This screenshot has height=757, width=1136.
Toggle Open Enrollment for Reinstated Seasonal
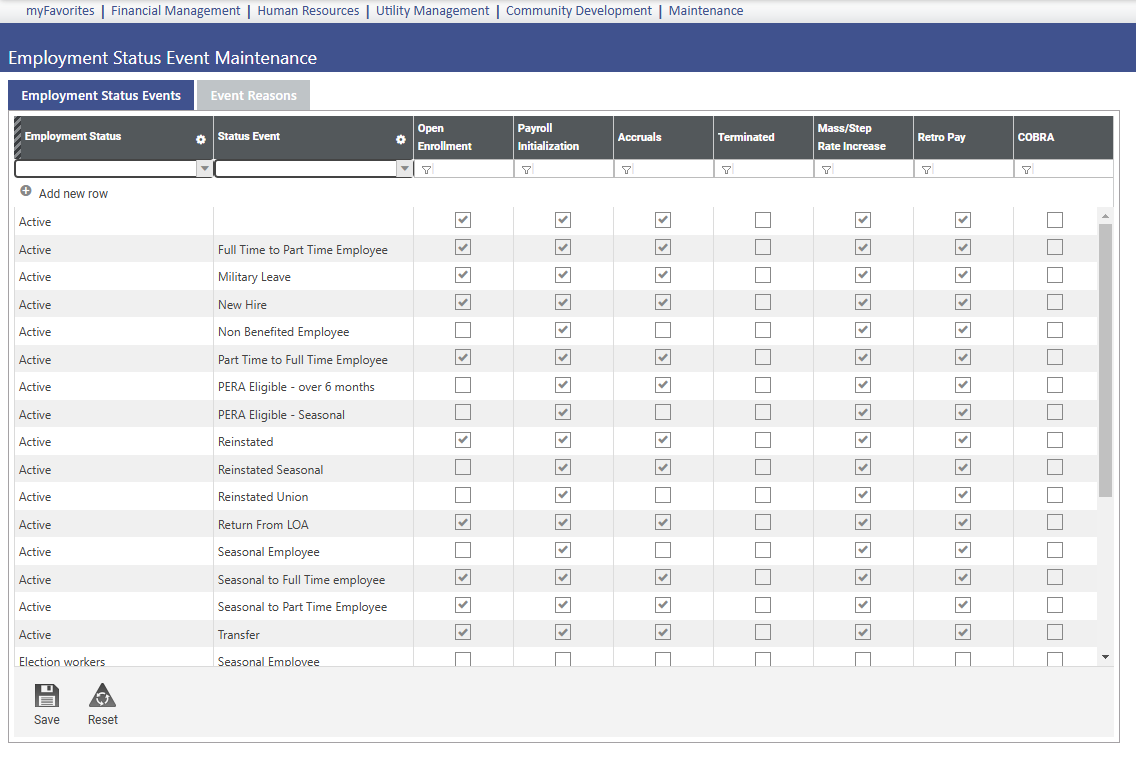coord(463,468)
